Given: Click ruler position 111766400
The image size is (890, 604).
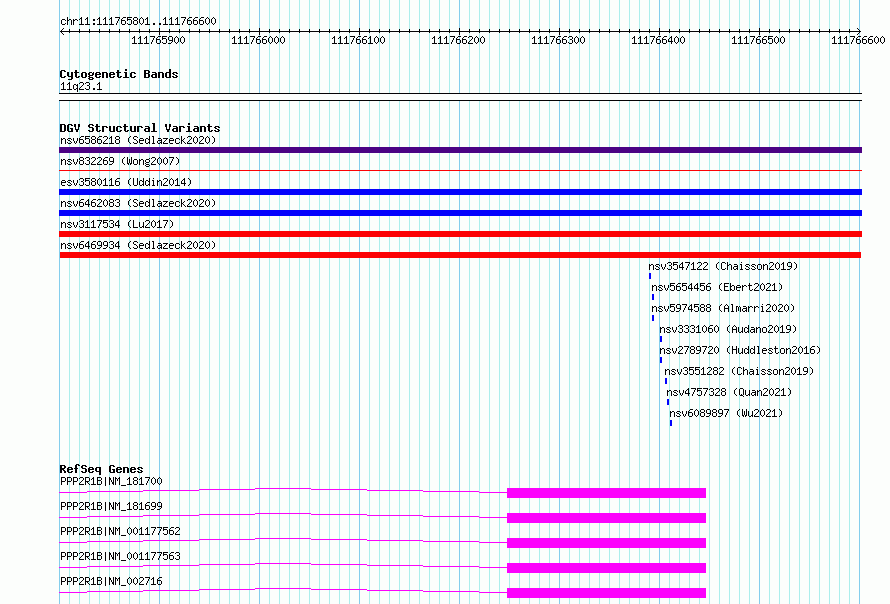Looking at the screenshot, I should point(658,40).
